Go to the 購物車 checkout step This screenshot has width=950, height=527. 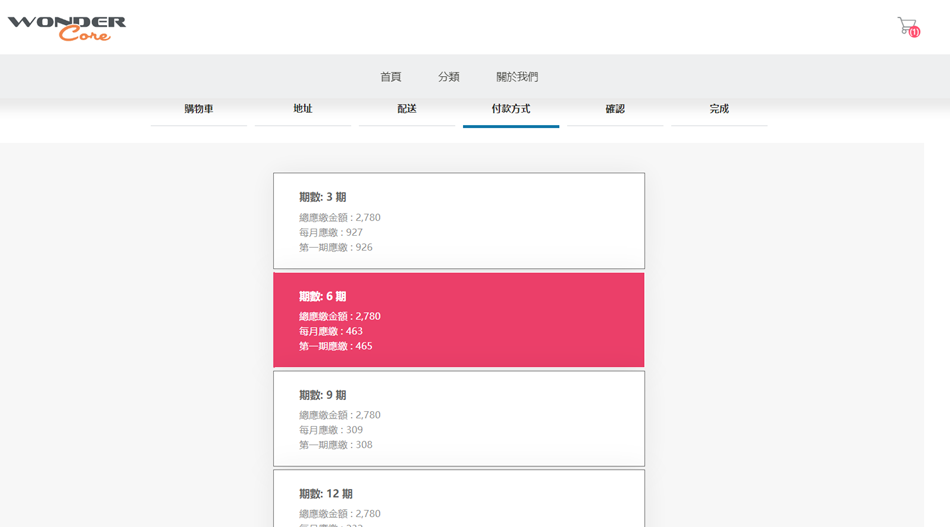pyautogui.click(x=199, y=109)
